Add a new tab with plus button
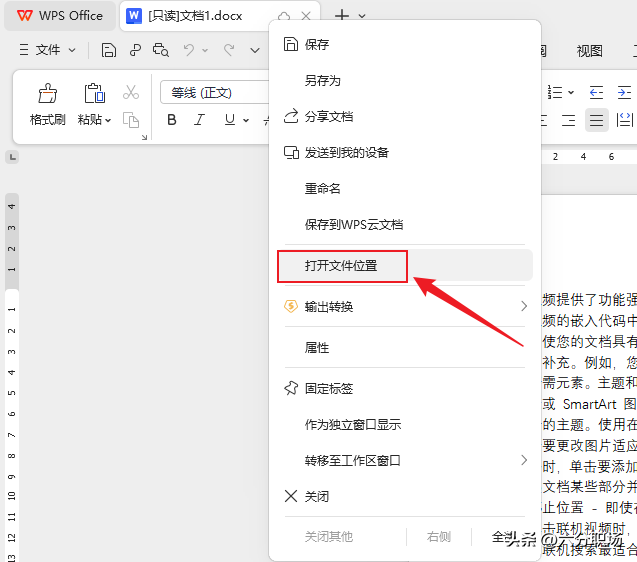 342,16
